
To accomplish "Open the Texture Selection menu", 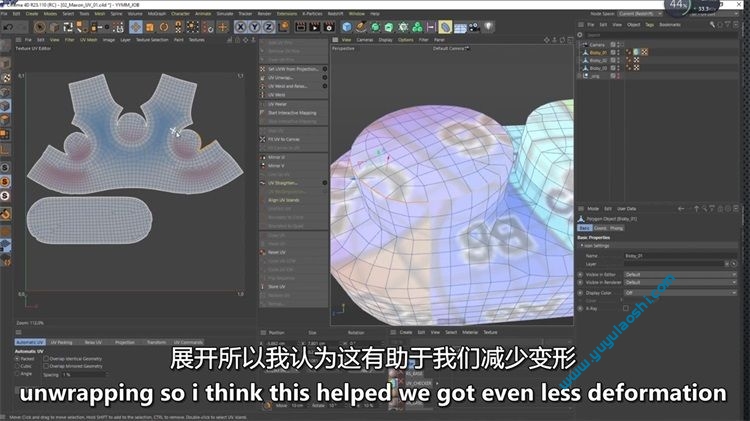I will pos(152,40).
